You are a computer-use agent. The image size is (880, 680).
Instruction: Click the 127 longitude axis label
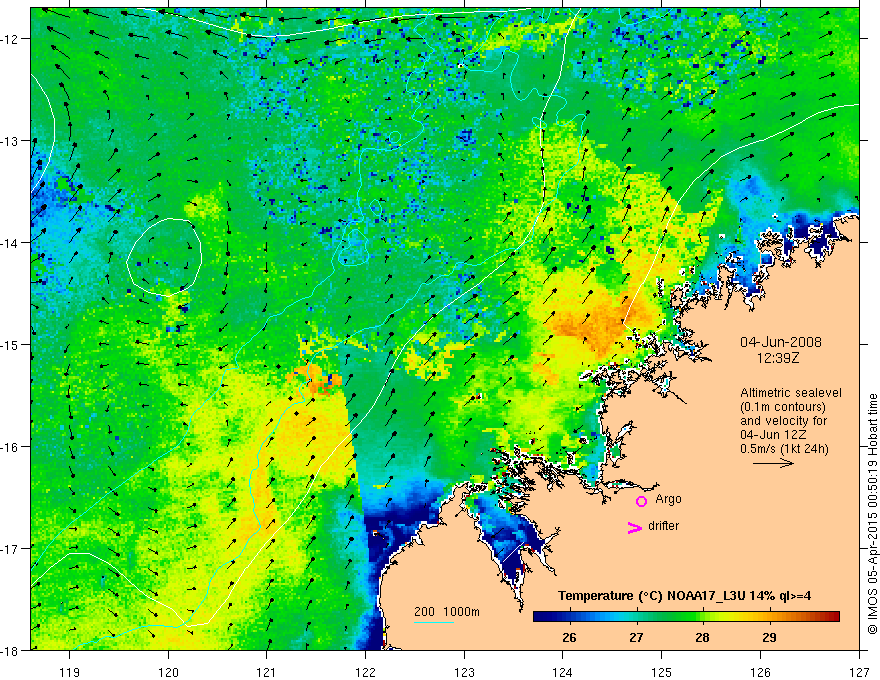tap(859, 672)
